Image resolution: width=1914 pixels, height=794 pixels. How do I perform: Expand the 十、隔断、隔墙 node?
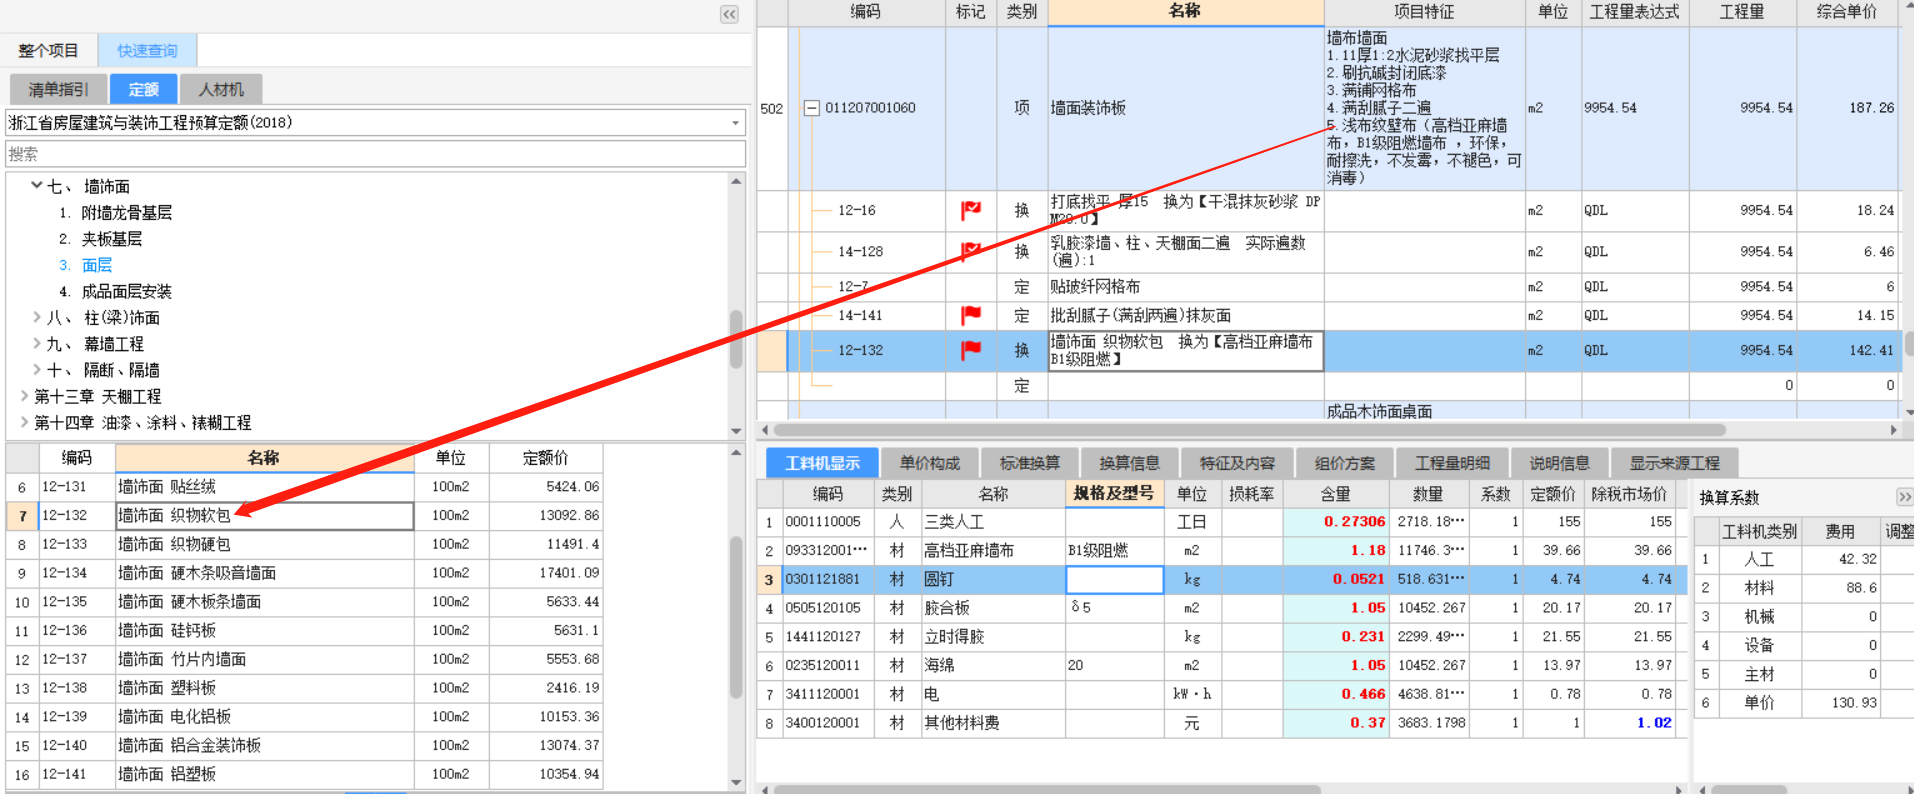36,369
